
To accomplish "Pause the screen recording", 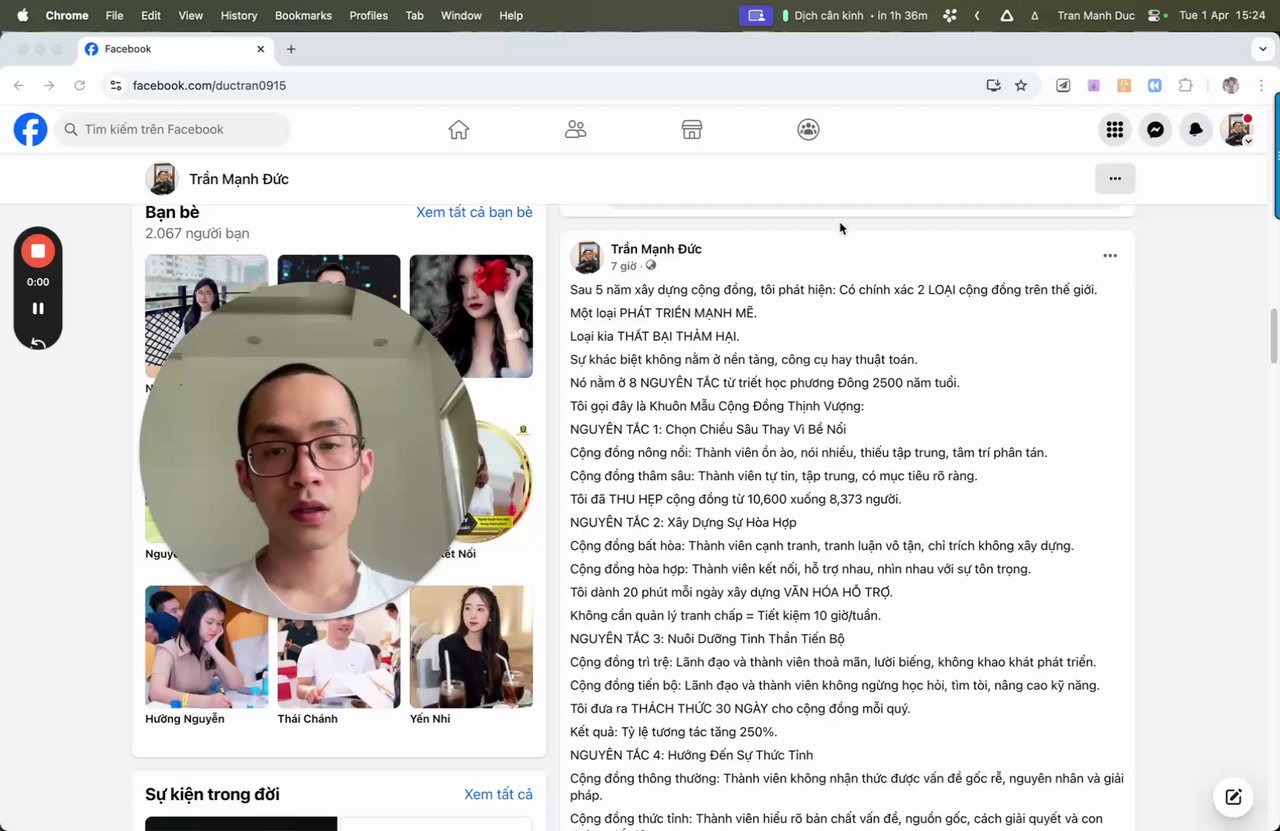I will 38,308.
